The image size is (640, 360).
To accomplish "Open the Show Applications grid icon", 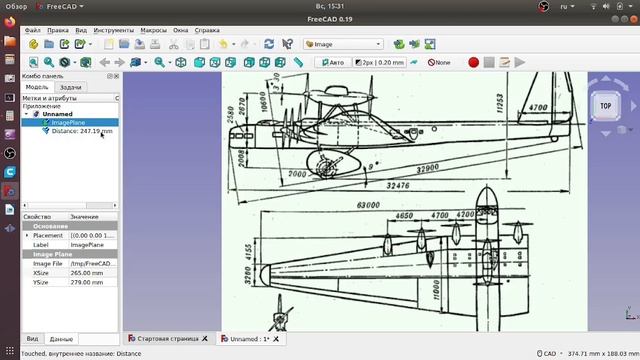I will coord(10,351).
